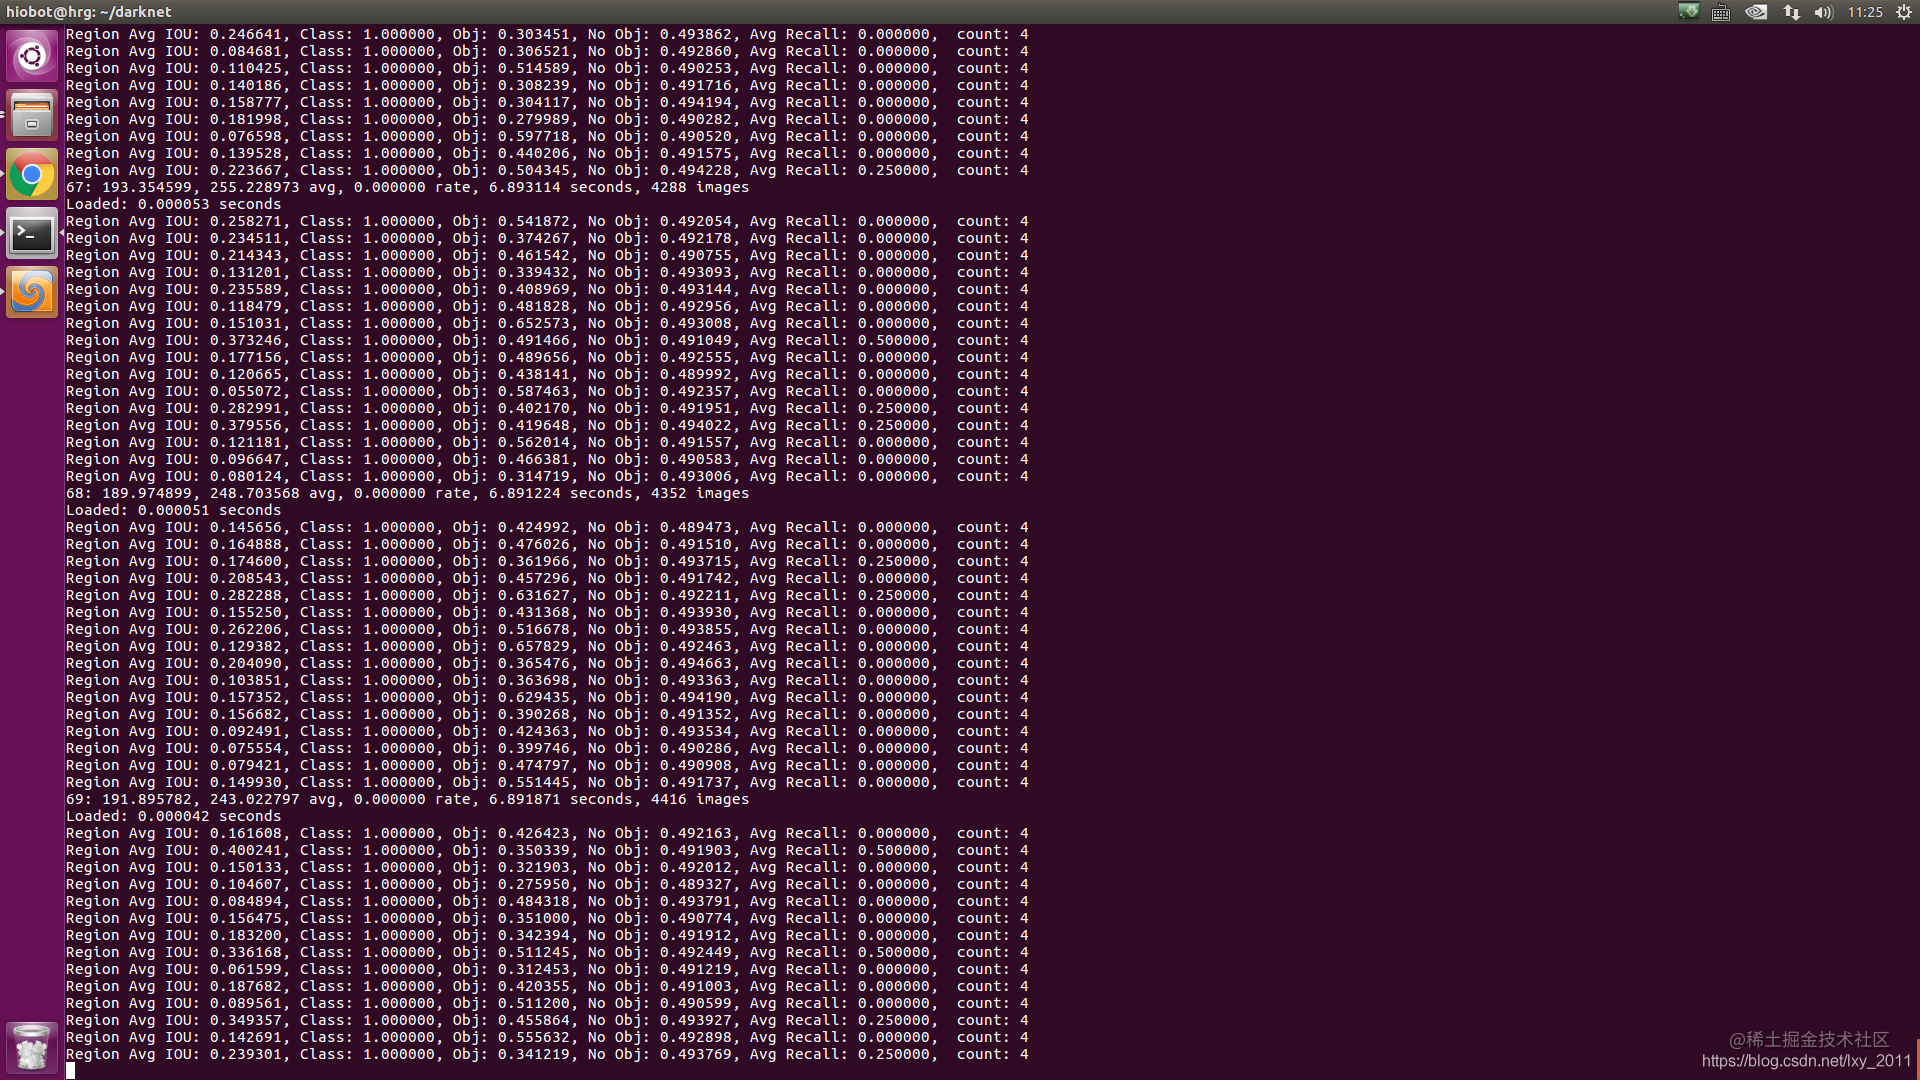Image resolution: width=1920 pixels, height=1080 pixels.
Task: Open the Ubuntu Dash search launcher
Action: pyautogui.click(x=32, y=56)
